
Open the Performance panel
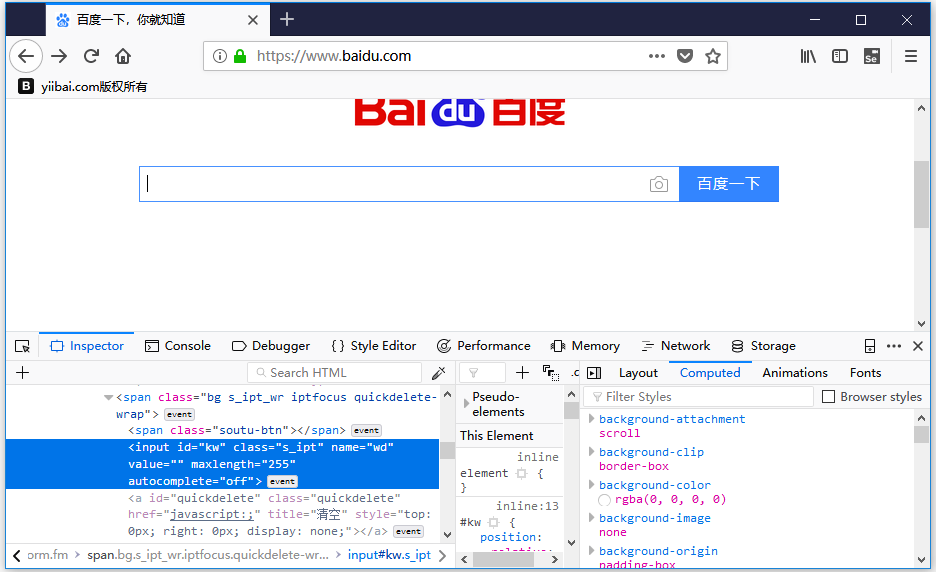point(484,346)
